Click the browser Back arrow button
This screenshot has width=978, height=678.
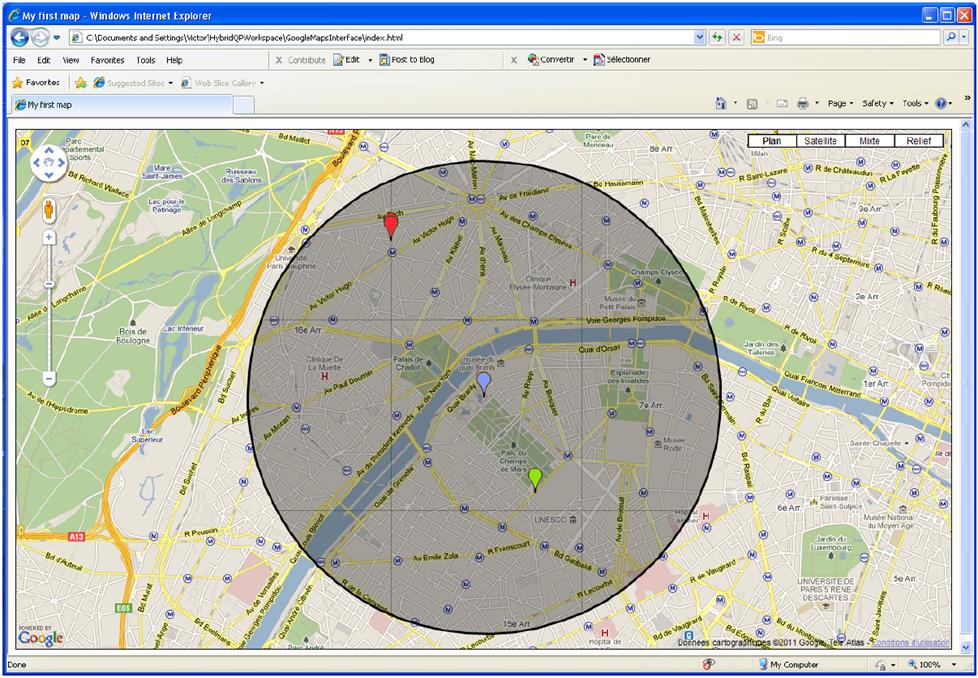[x=20, y=37]
